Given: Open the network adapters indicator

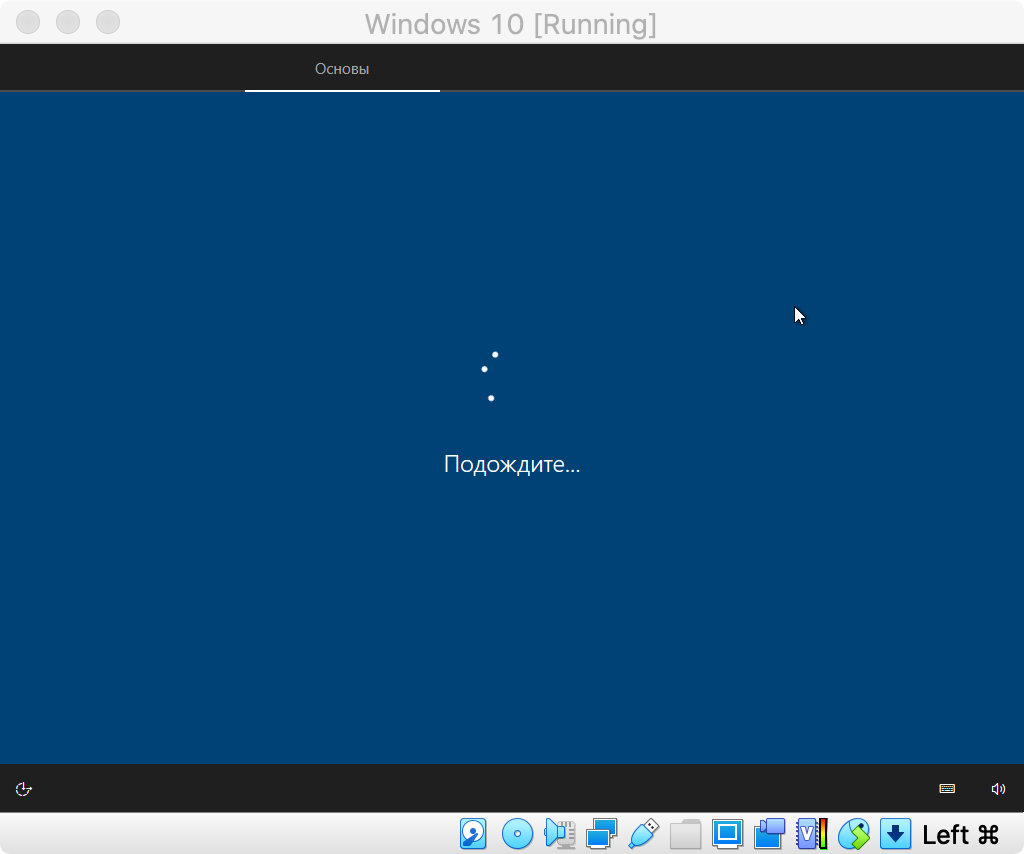Looking at the screenshot, I should coord(601,834).
